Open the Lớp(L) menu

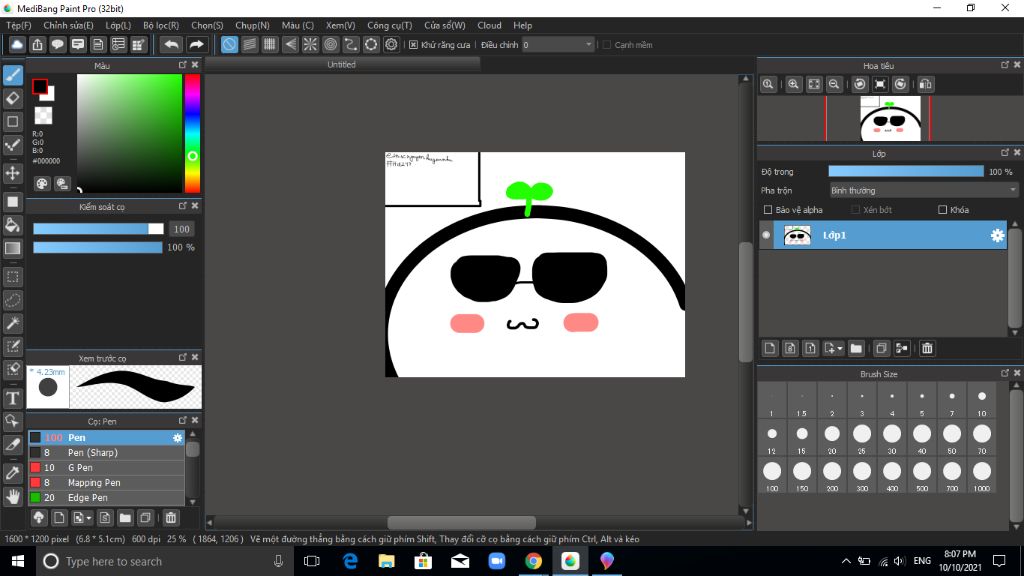118,25
